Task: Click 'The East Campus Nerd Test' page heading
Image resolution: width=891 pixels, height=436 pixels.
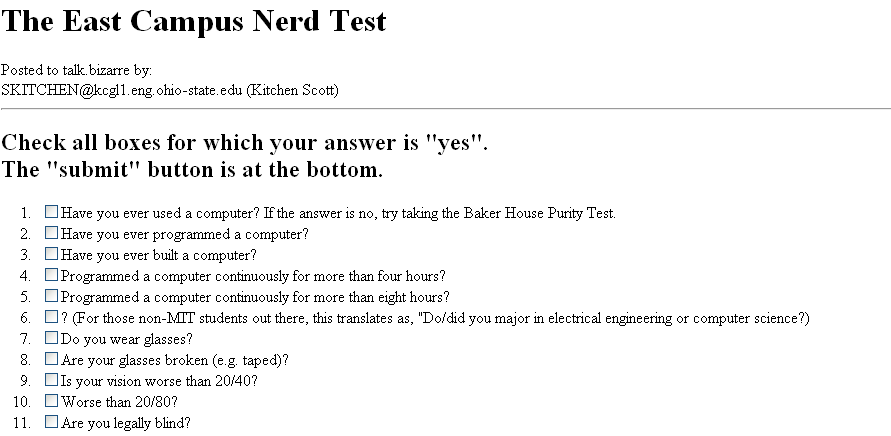Action: click(x=194, y=22)
